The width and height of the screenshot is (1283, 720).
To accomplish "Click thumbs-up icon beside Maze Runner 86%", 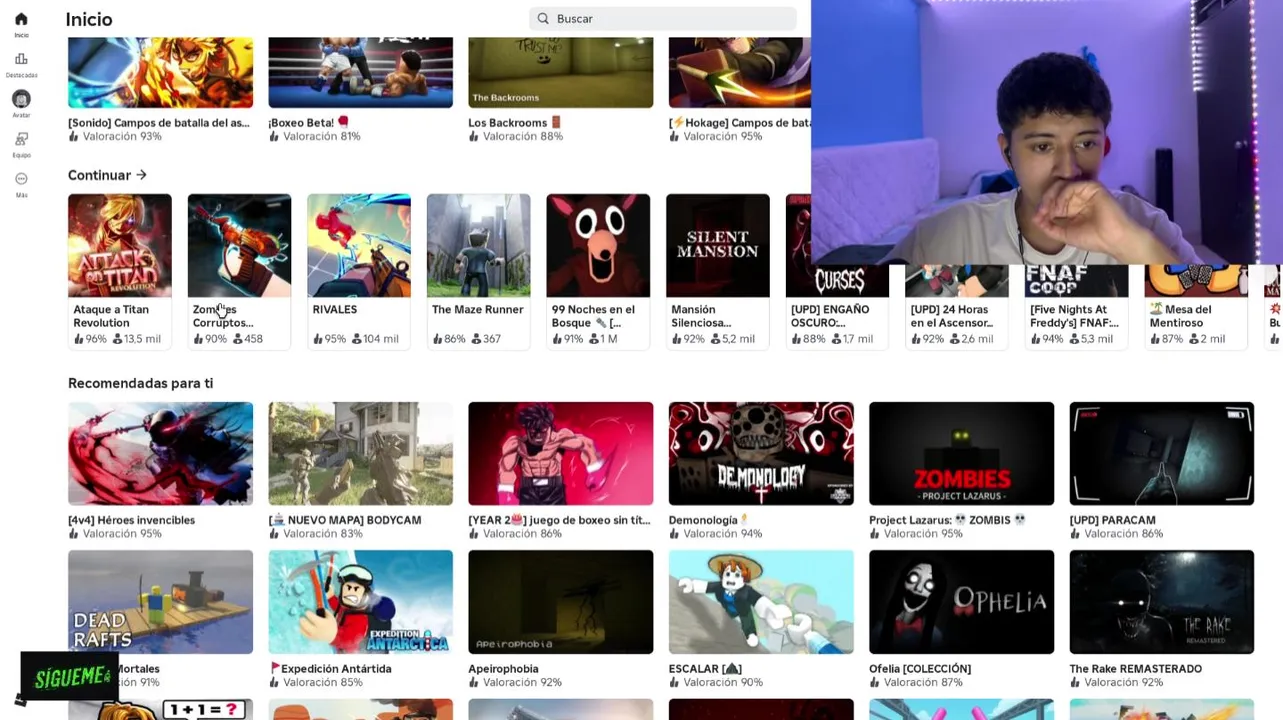I will [438, 339].
